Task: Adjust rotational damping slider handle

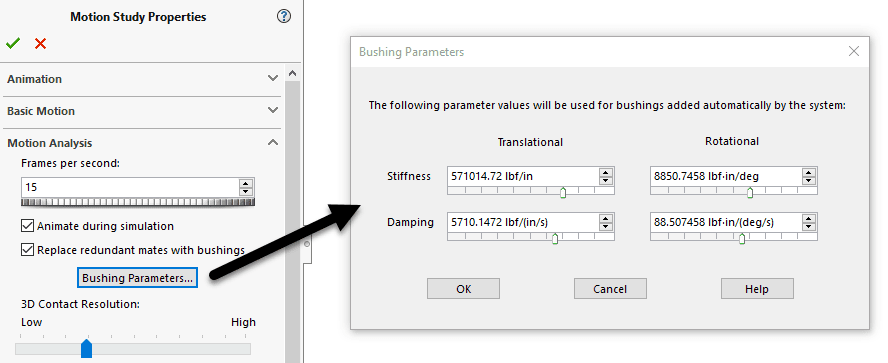Action: click(x=742, y=239)
